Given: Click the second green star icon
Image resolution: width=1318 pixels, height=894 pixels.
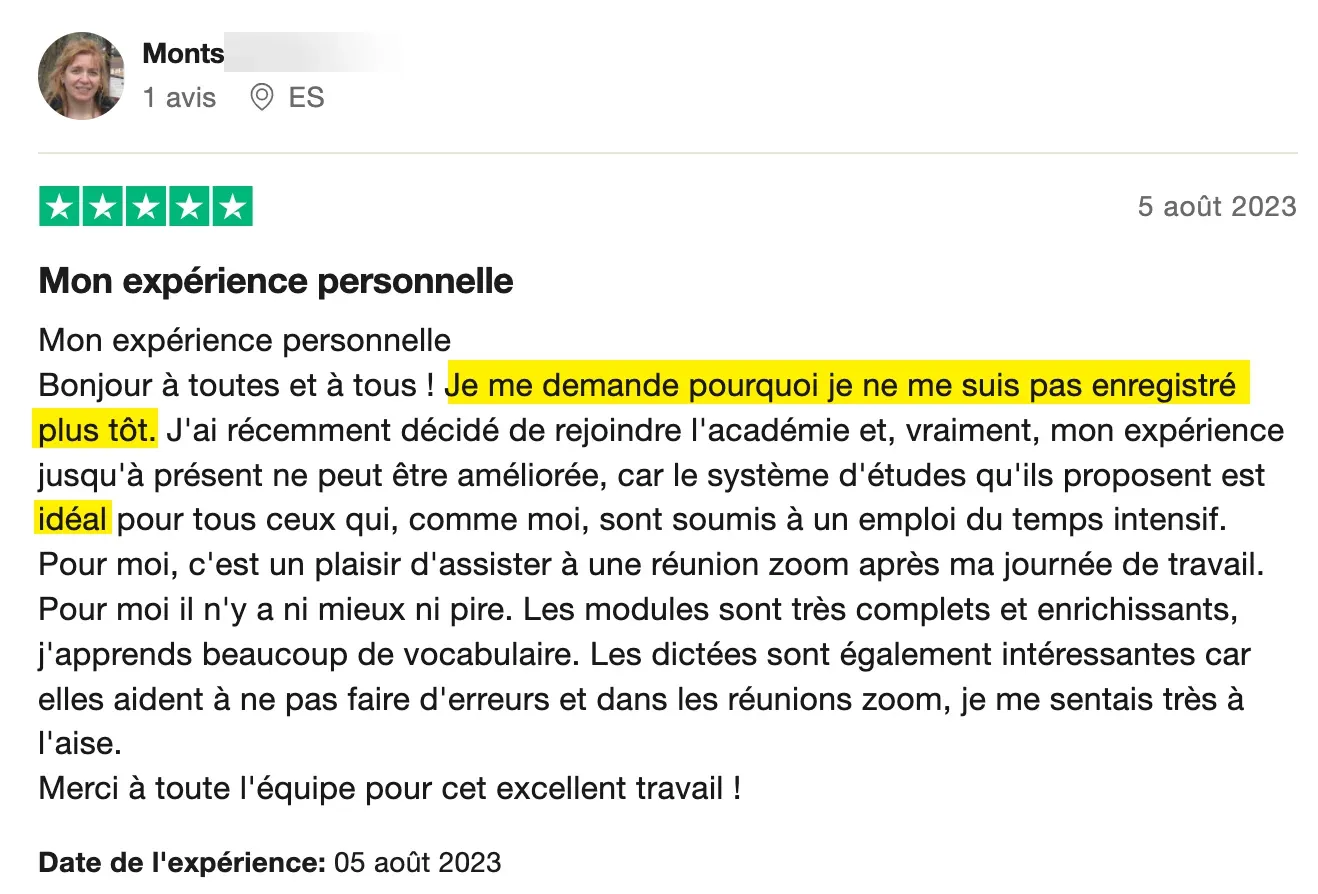Looking at the screenshot, I should [102, 206].
